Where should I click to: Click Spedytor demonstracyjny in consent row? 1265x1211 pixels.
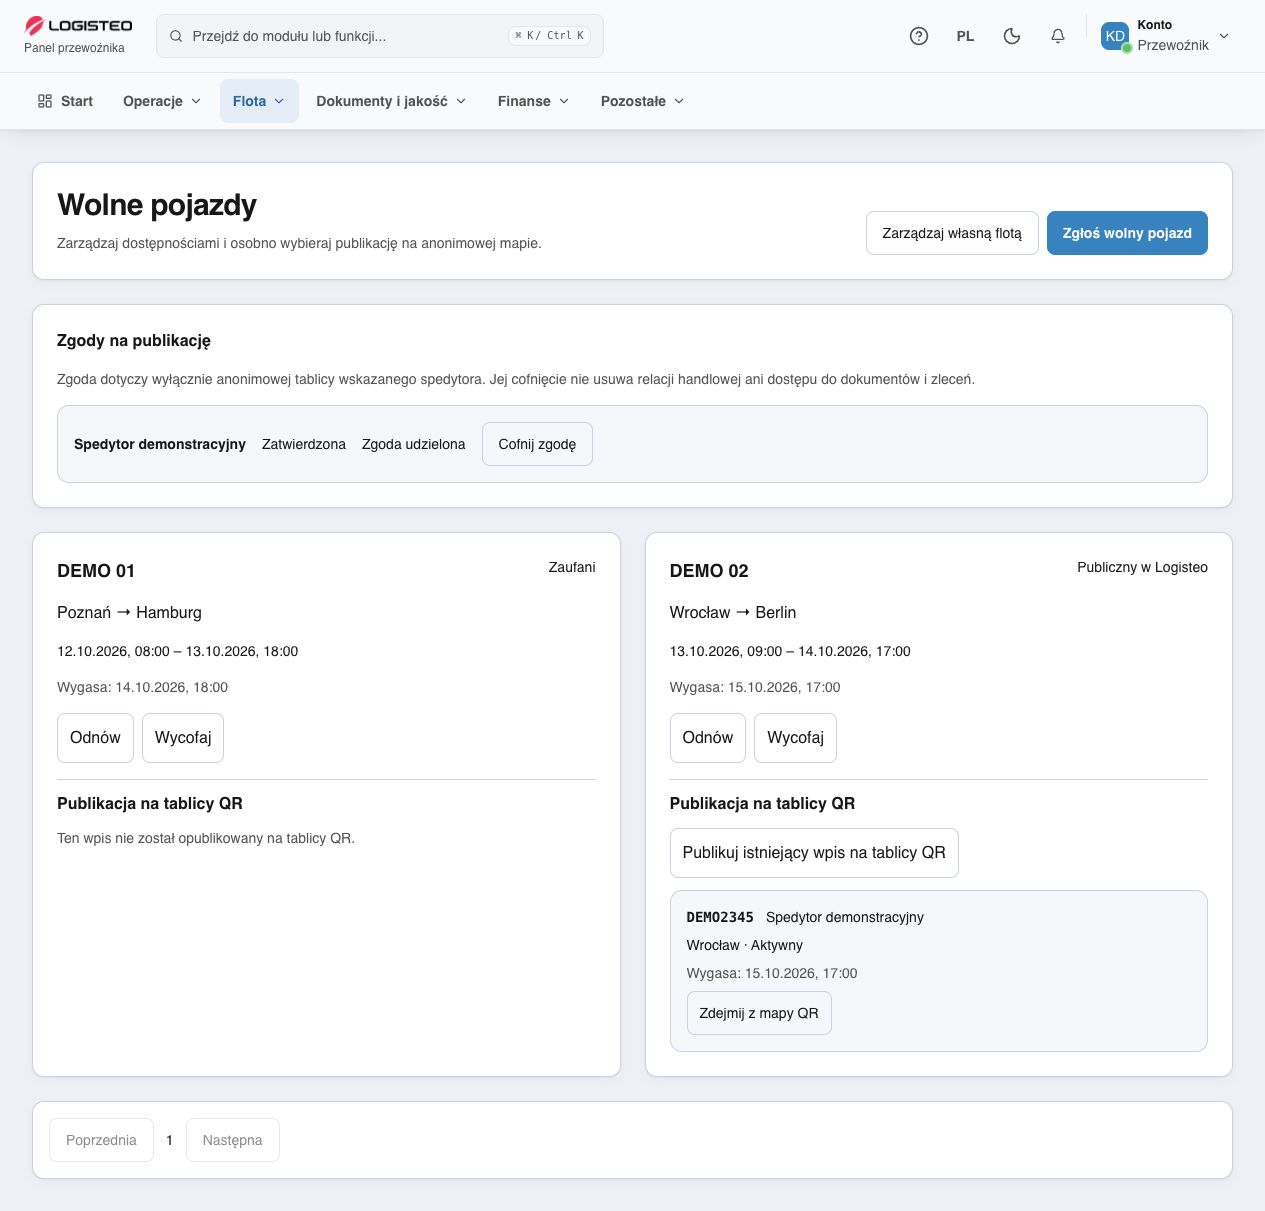pos(160,444)
